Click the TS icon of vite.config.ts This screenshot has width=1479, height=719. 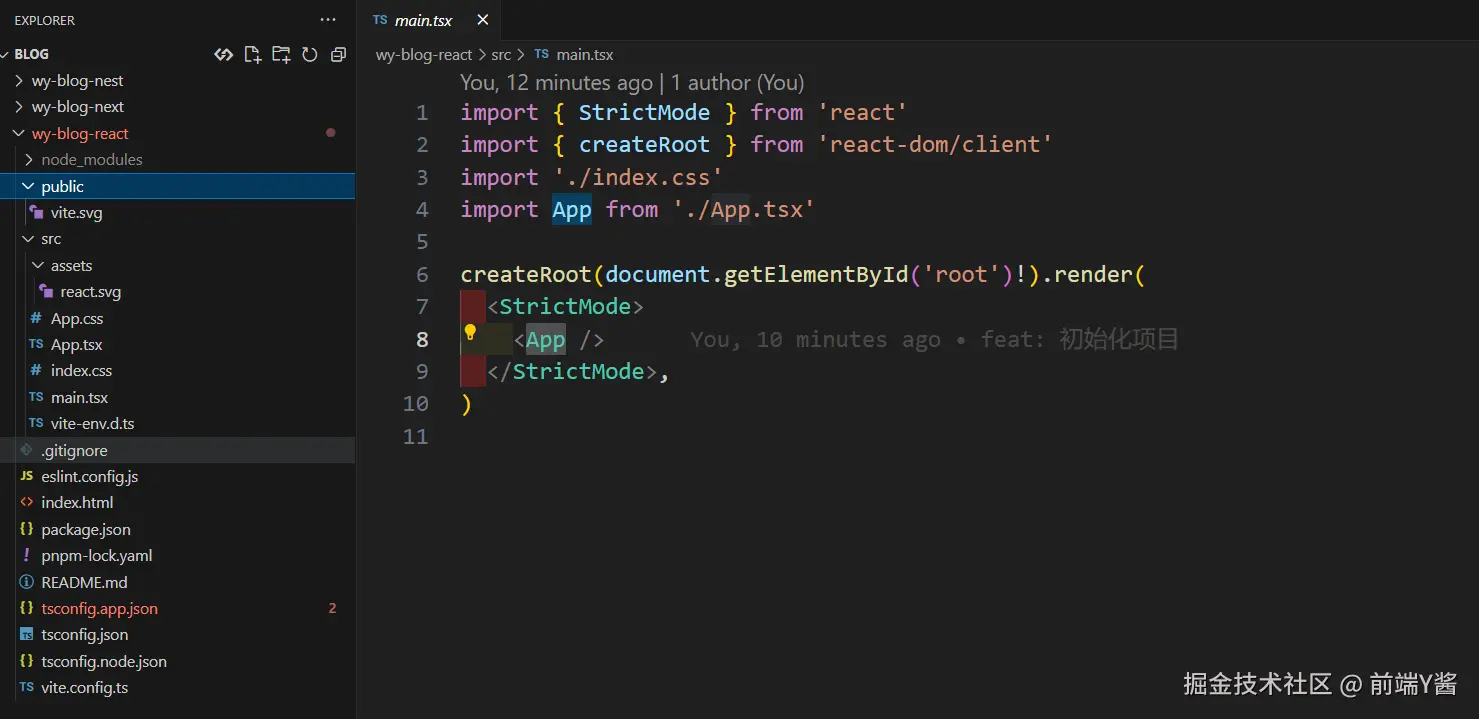(x=26, y=687)
